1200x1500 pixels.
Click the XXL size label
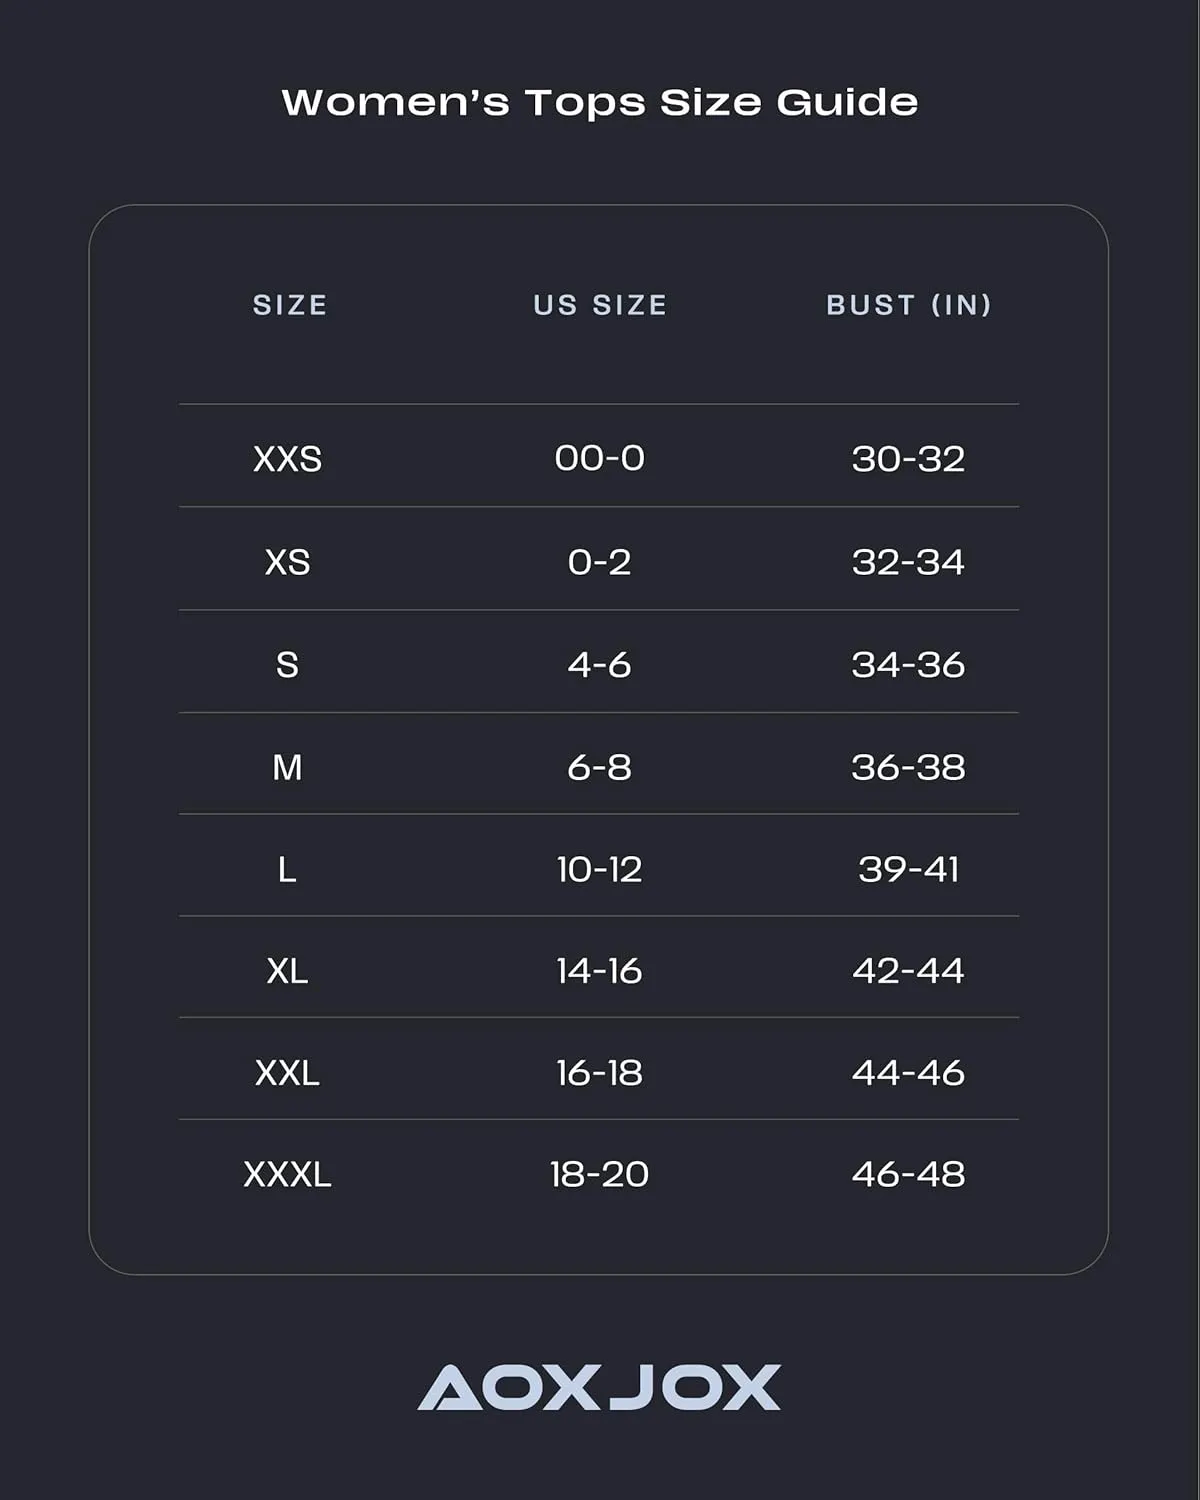pos(288,1073)
